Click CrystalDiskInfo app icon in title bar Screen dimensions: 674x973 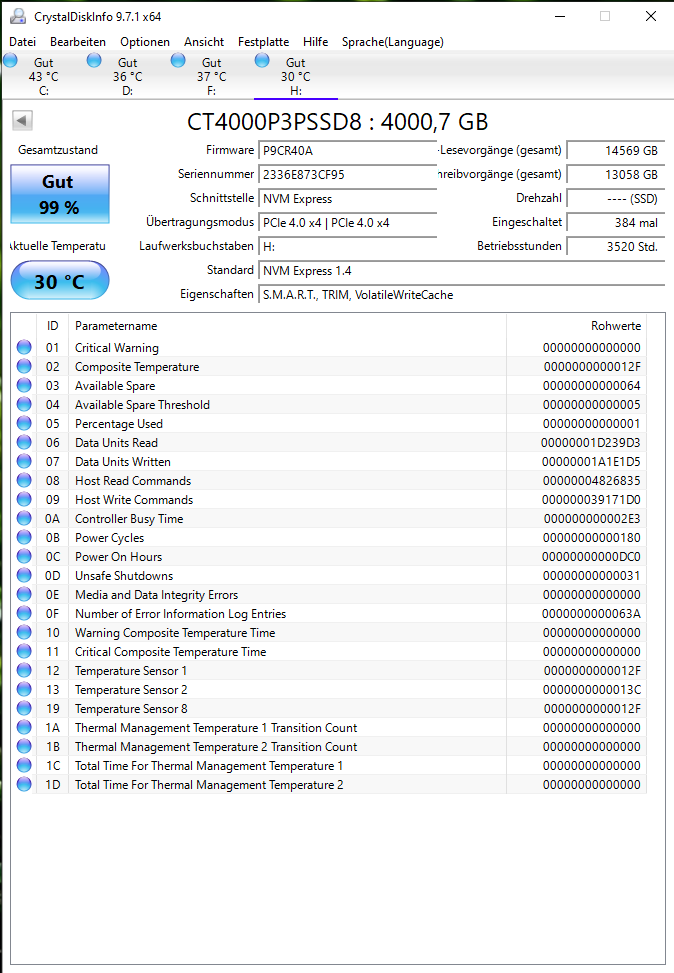point(18,16)
